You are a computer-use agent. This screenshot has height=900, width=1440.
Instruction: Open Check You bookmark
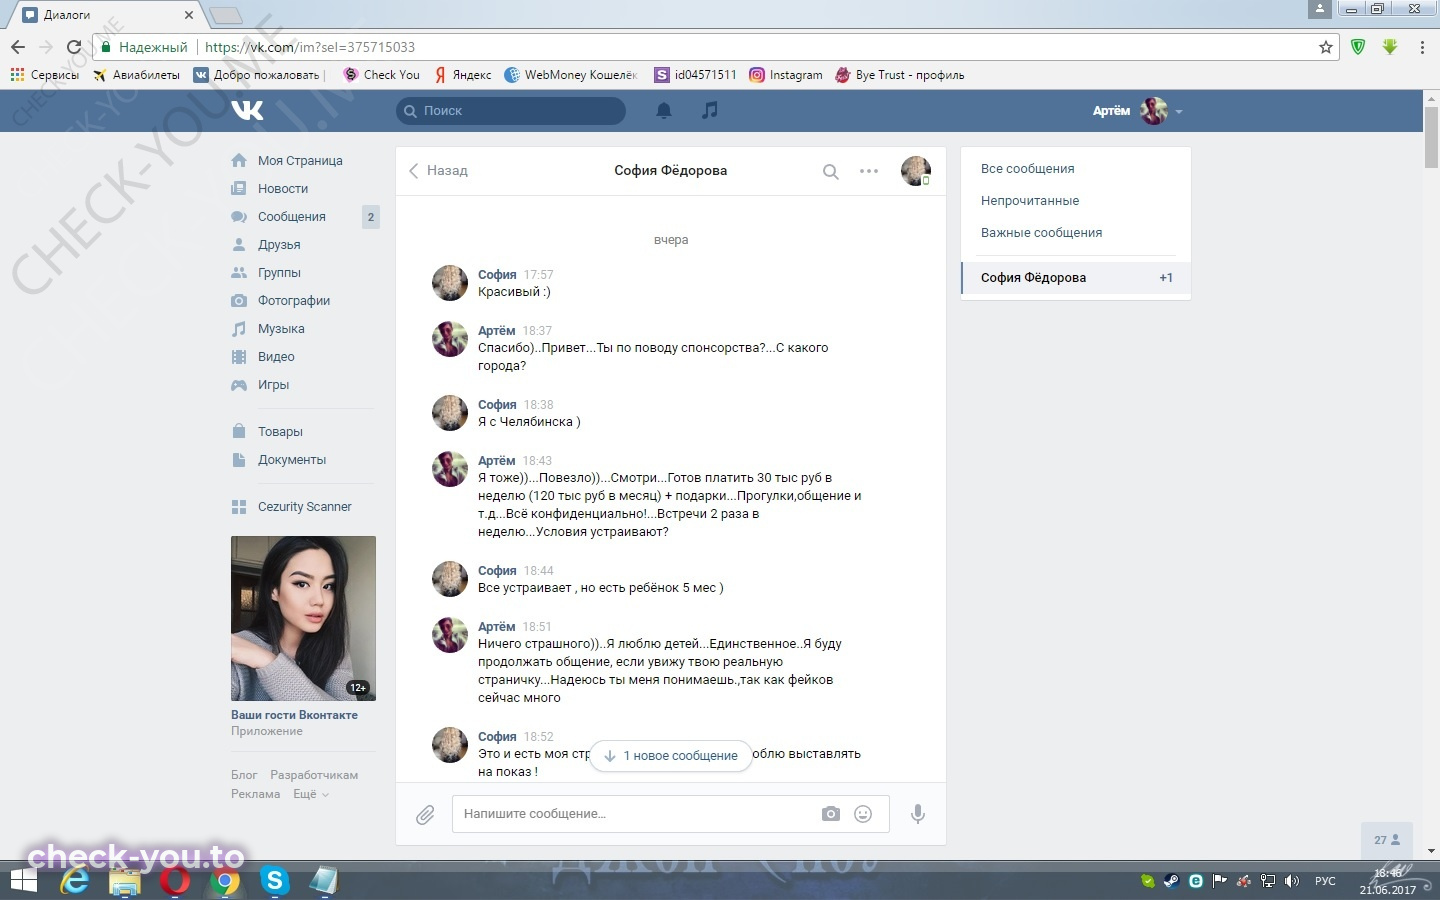381,75
